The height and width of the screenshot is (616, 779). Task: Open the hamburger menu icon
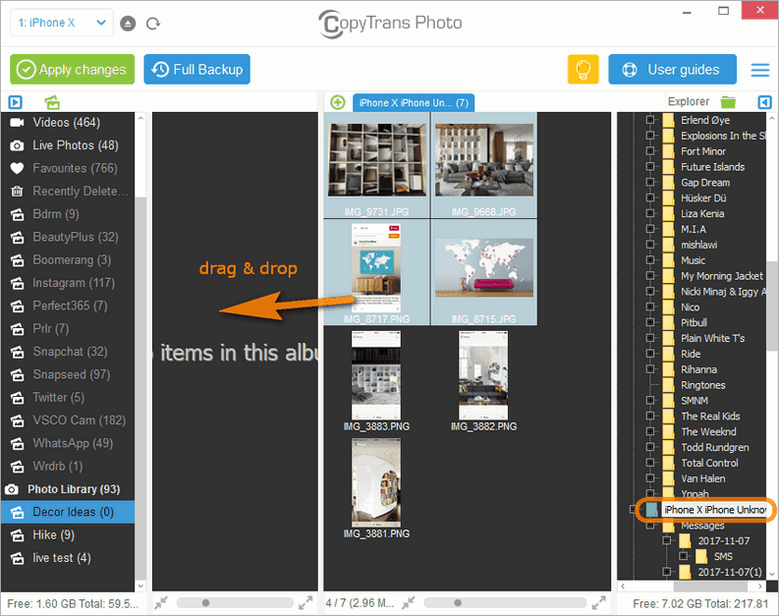click(760, 70)
